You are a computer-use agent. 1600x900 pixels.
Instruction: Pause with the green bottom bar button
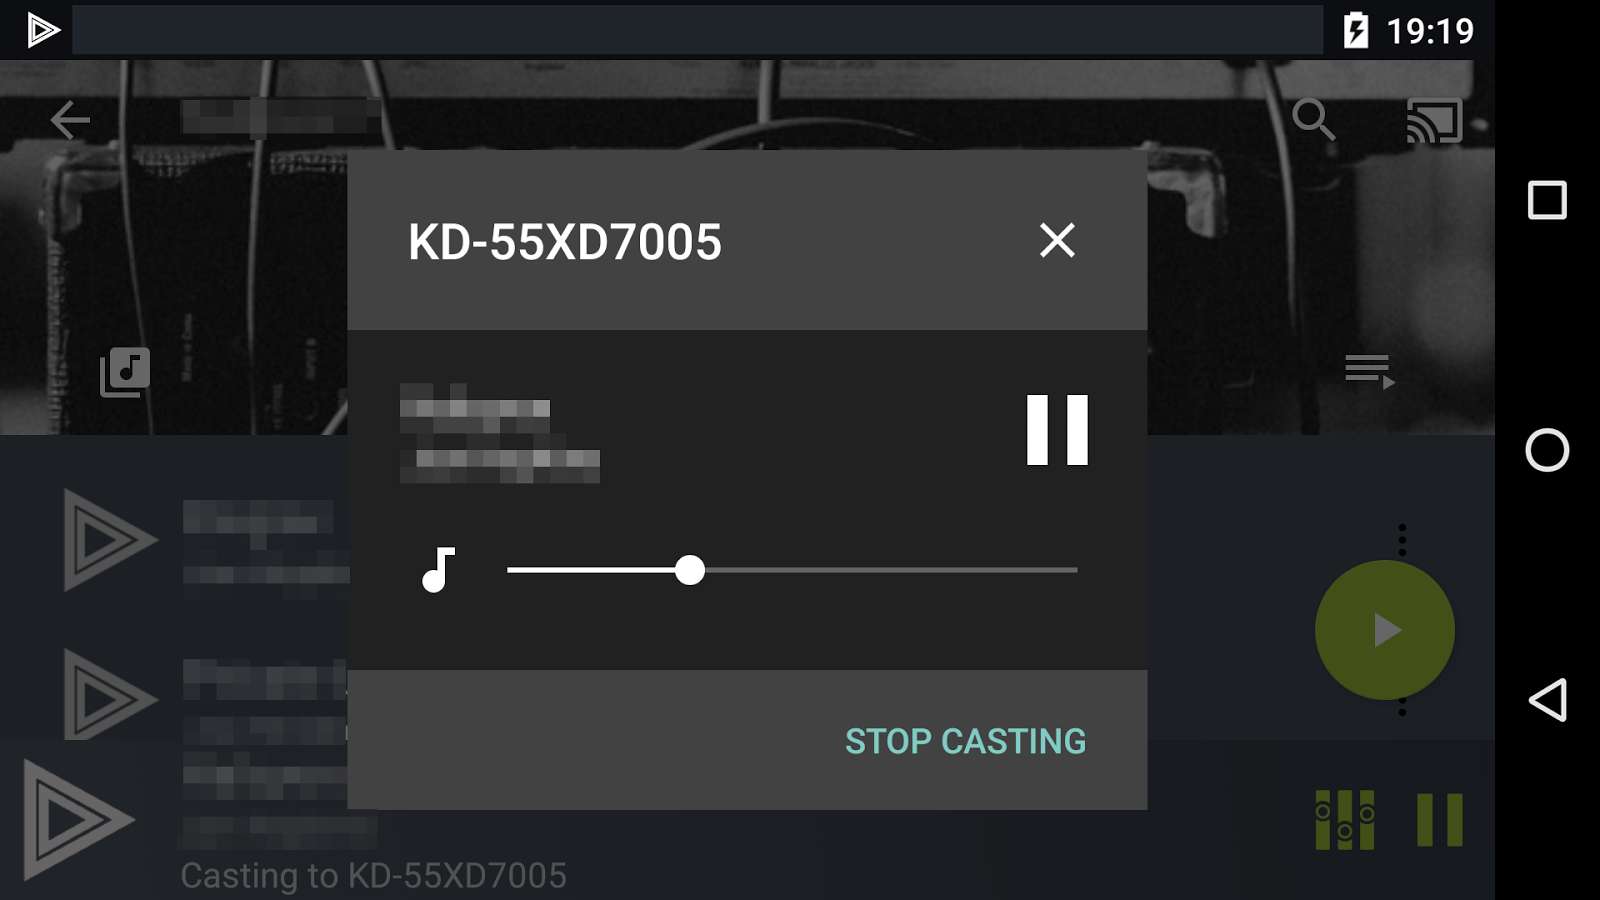tap(1440, 820)
